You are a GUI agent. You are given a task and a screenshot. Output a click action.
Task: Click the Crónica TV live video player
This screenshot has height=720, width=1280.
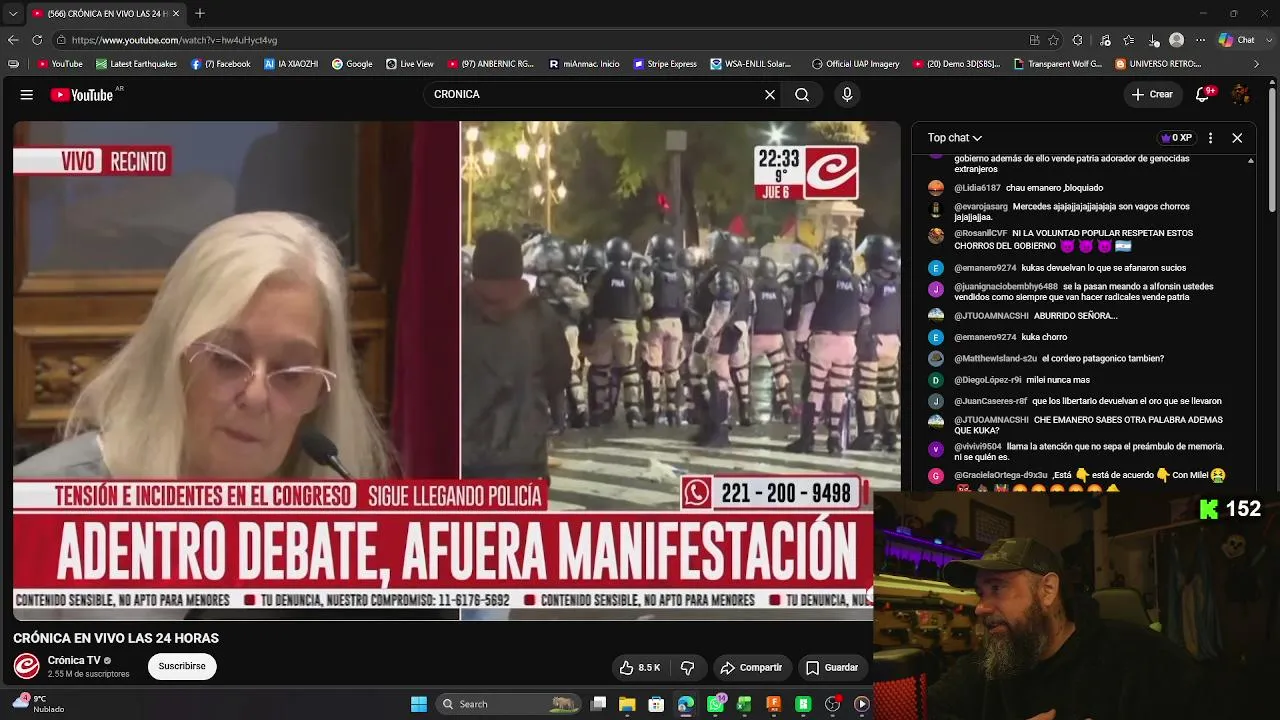pyautogui.click(x=456, y=370)
